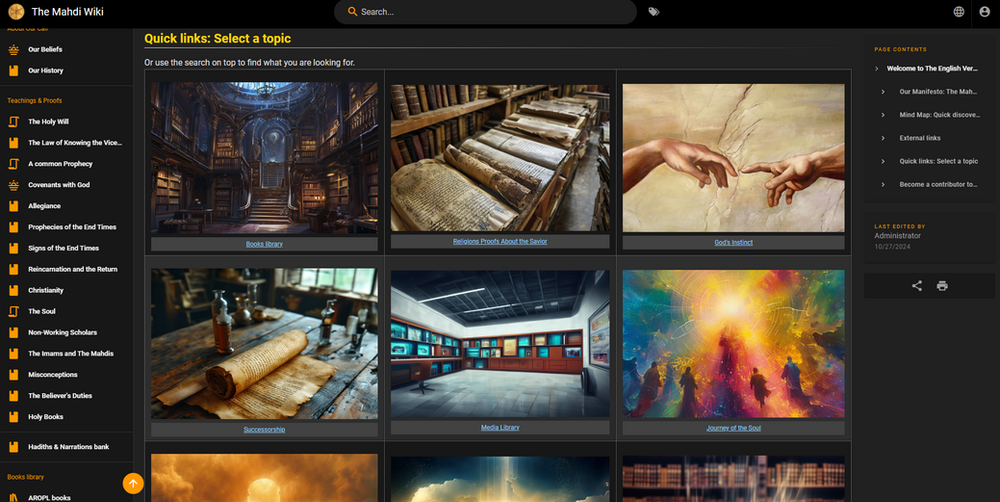Jump to Mind Map: Quick discove... section
1000x502 pixels.
(939, 115)
